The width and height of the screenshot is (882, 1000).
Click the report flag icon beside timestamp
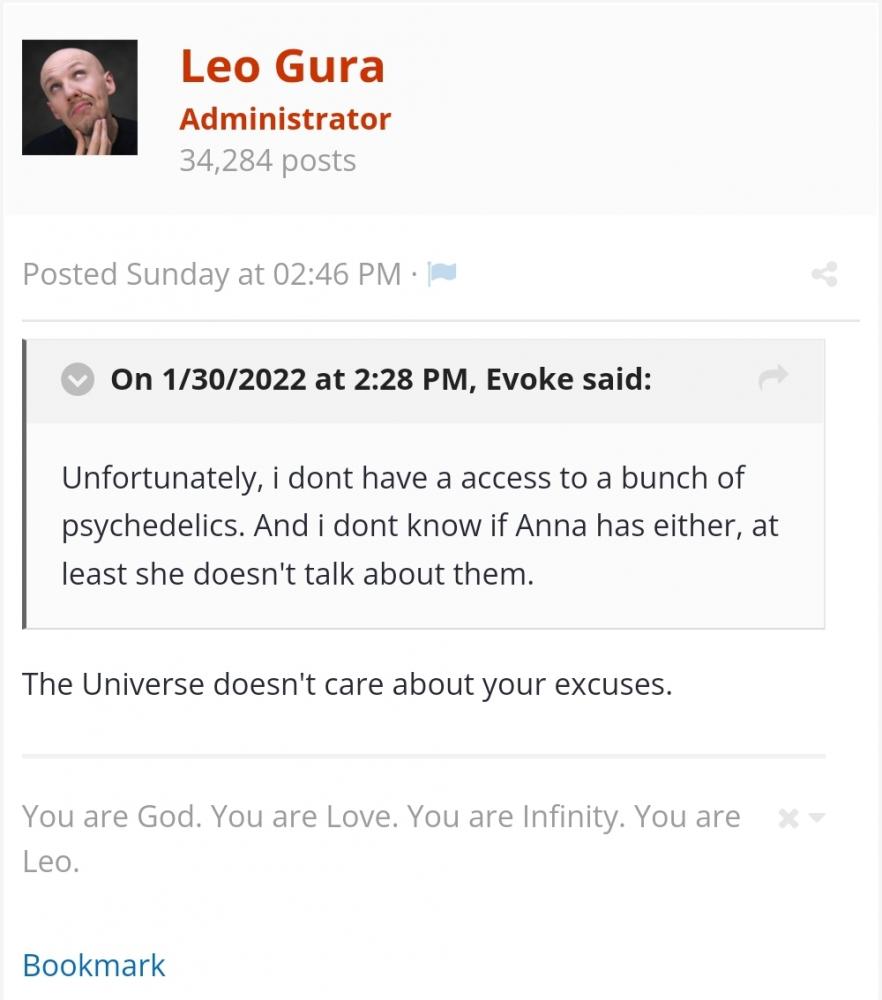(441, 274)
